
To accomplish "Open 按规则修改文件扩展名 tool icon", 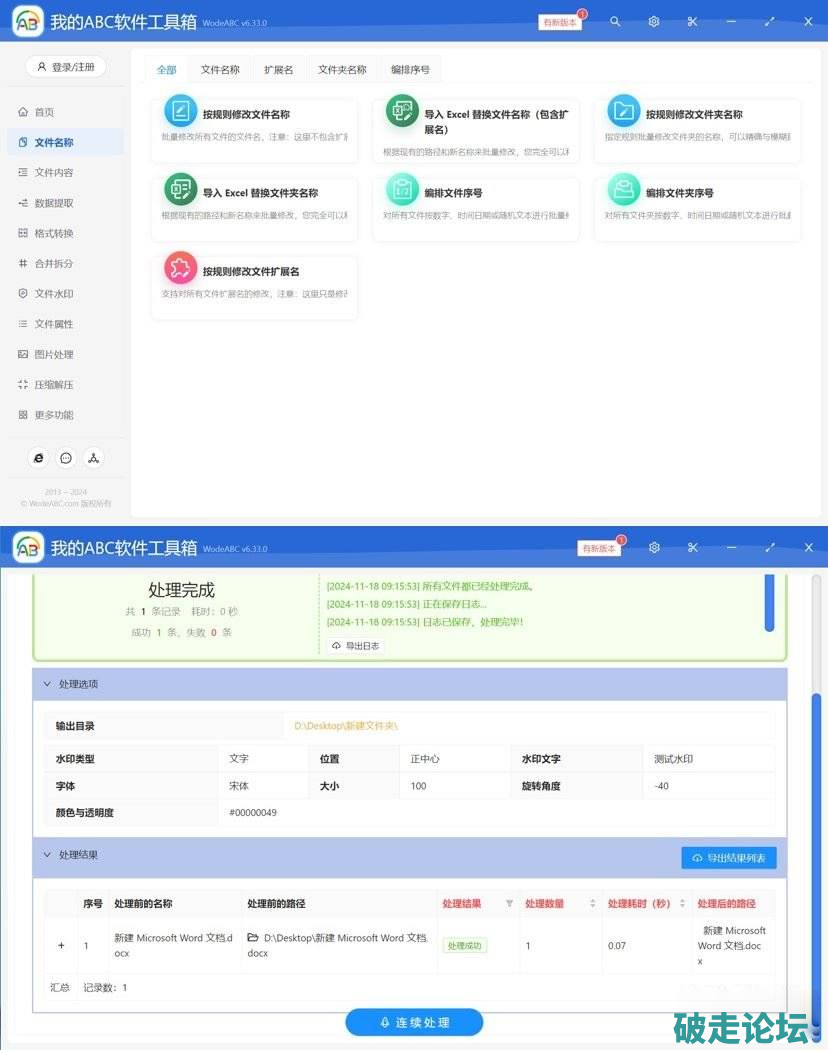I will point(181,268).
